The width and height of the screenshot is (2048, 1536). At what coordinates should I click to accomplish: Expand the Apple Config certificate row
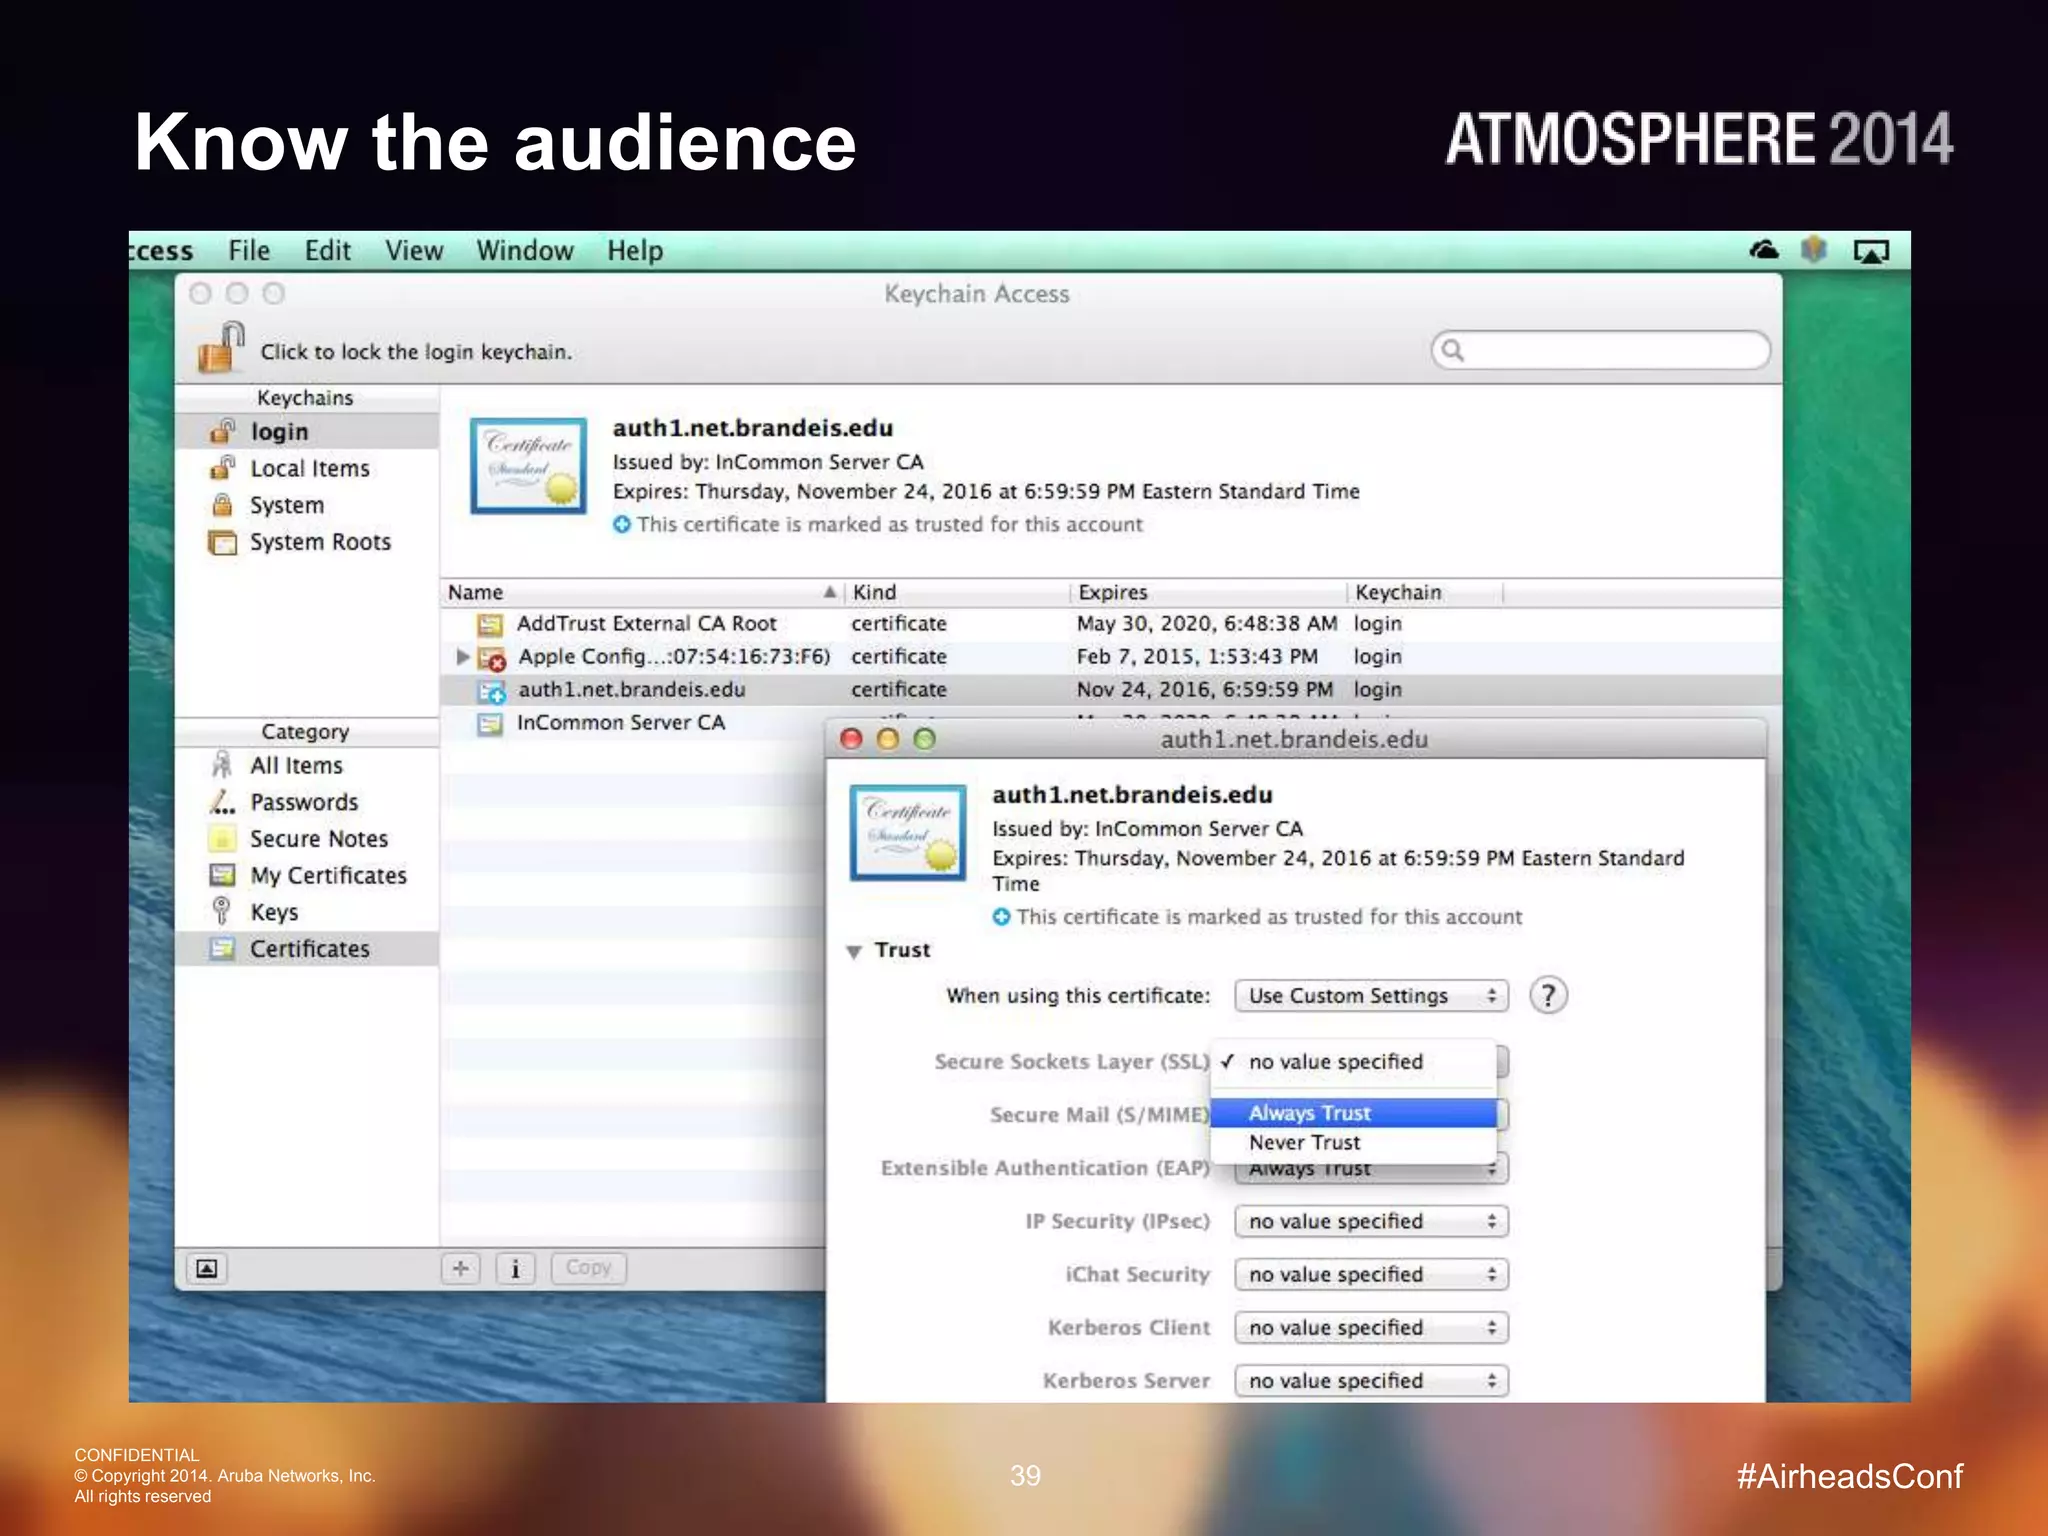(462, 657)
